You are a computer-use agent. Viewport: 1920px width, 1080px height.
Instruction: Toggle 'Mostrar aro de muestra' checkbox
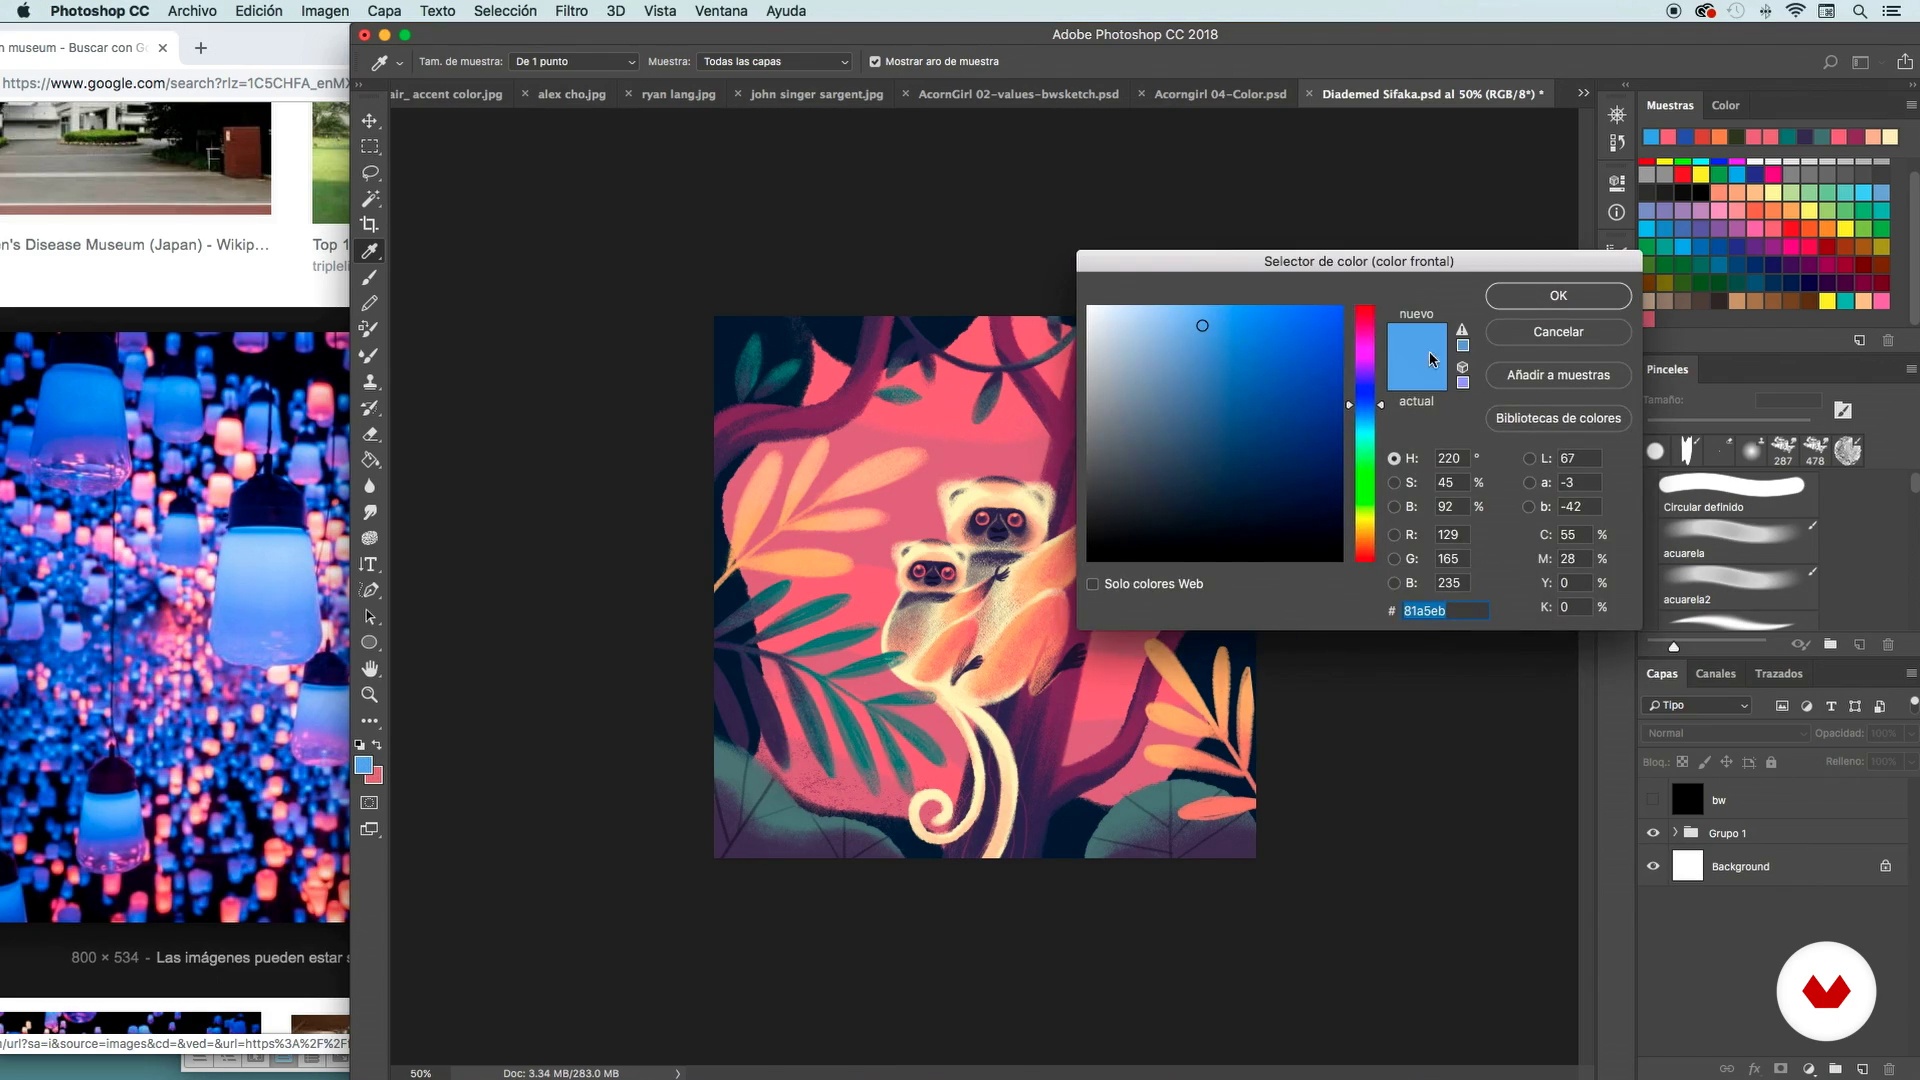pos(875,62)
